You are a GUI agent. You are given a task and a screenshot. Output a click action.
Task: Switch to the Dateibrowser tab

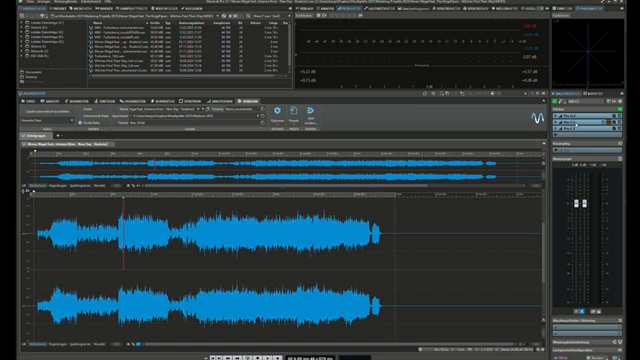pos(33,8)
